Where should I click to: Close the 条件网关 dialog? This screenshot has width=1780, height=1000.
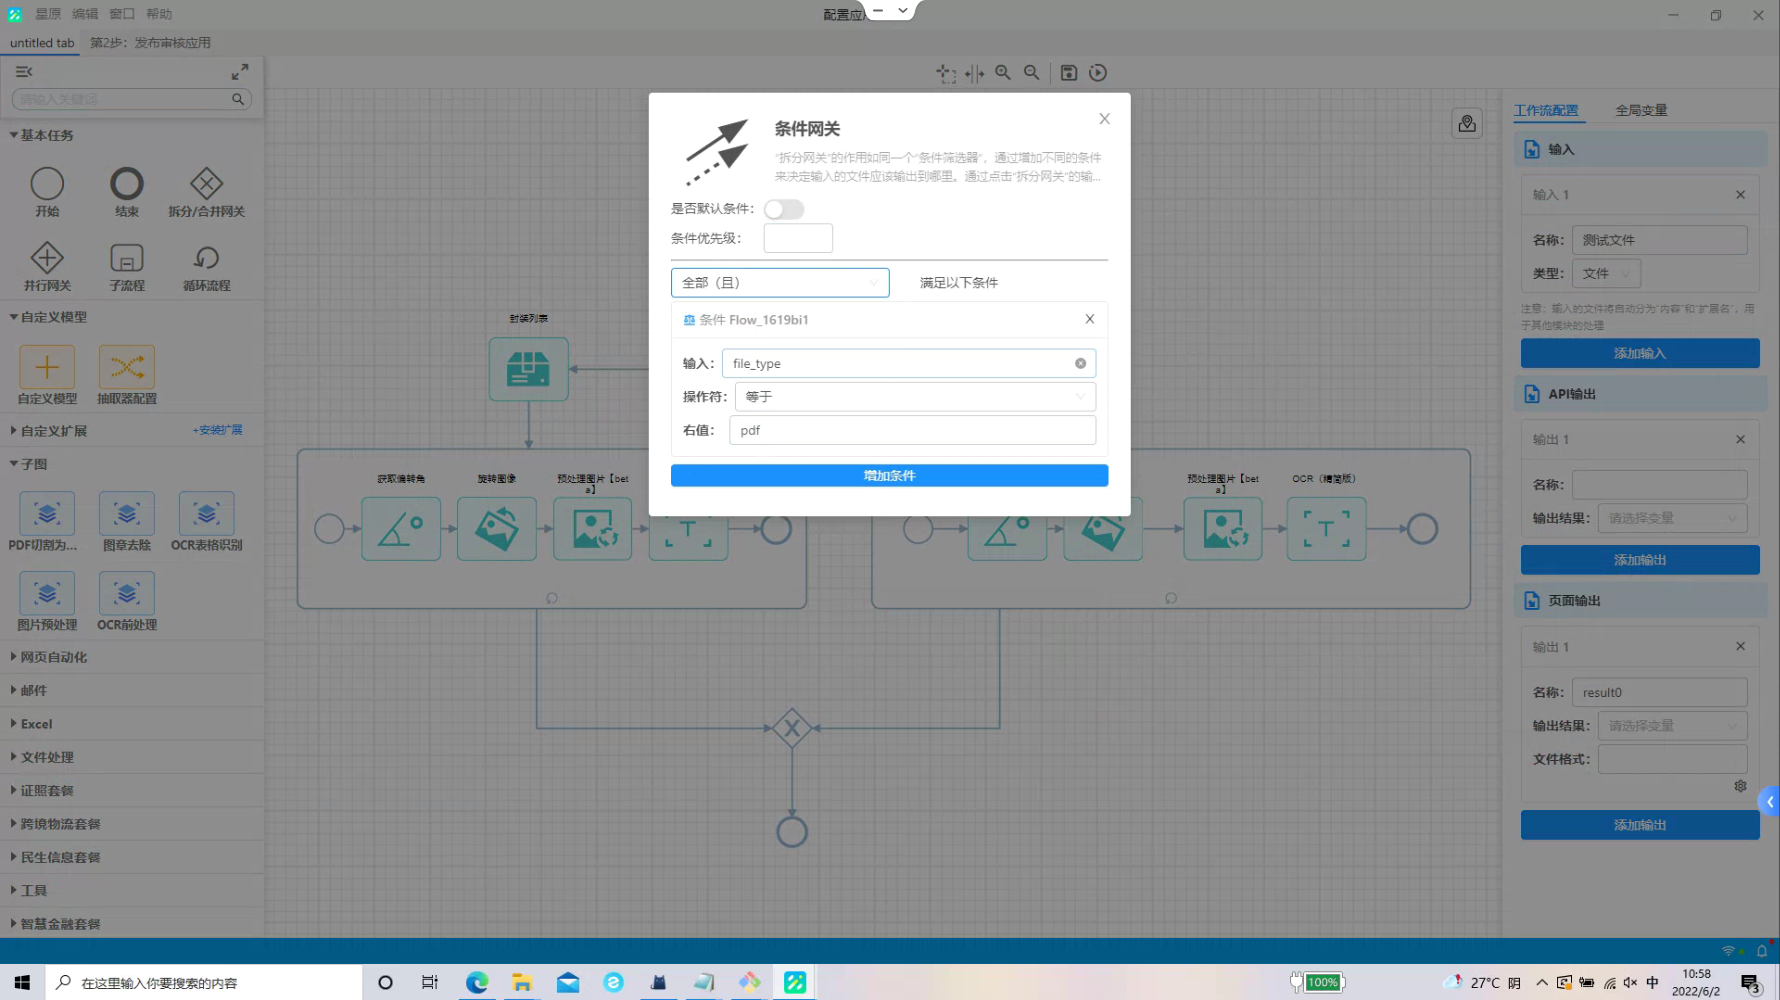point(1104,119)
